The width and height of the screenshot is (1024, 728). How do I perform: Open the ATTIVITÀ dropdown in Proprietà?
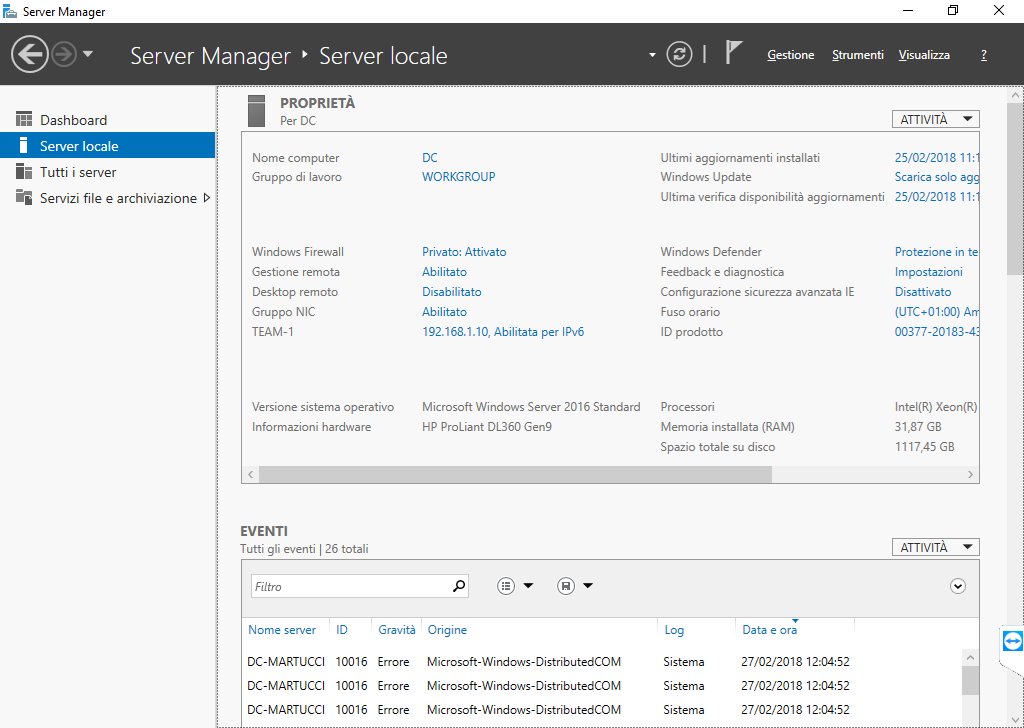click(x=935, y=119)
